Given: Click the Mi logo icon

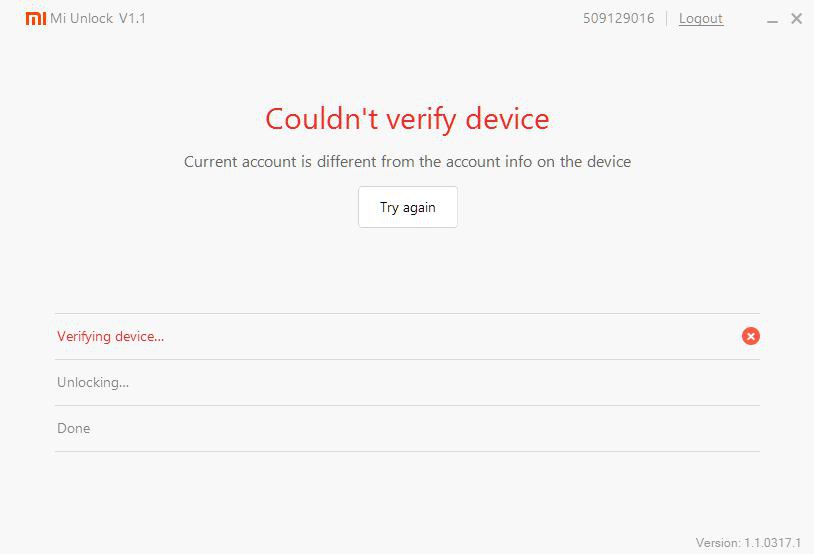Looking at the screenshot, I should (x=36, y=18).
